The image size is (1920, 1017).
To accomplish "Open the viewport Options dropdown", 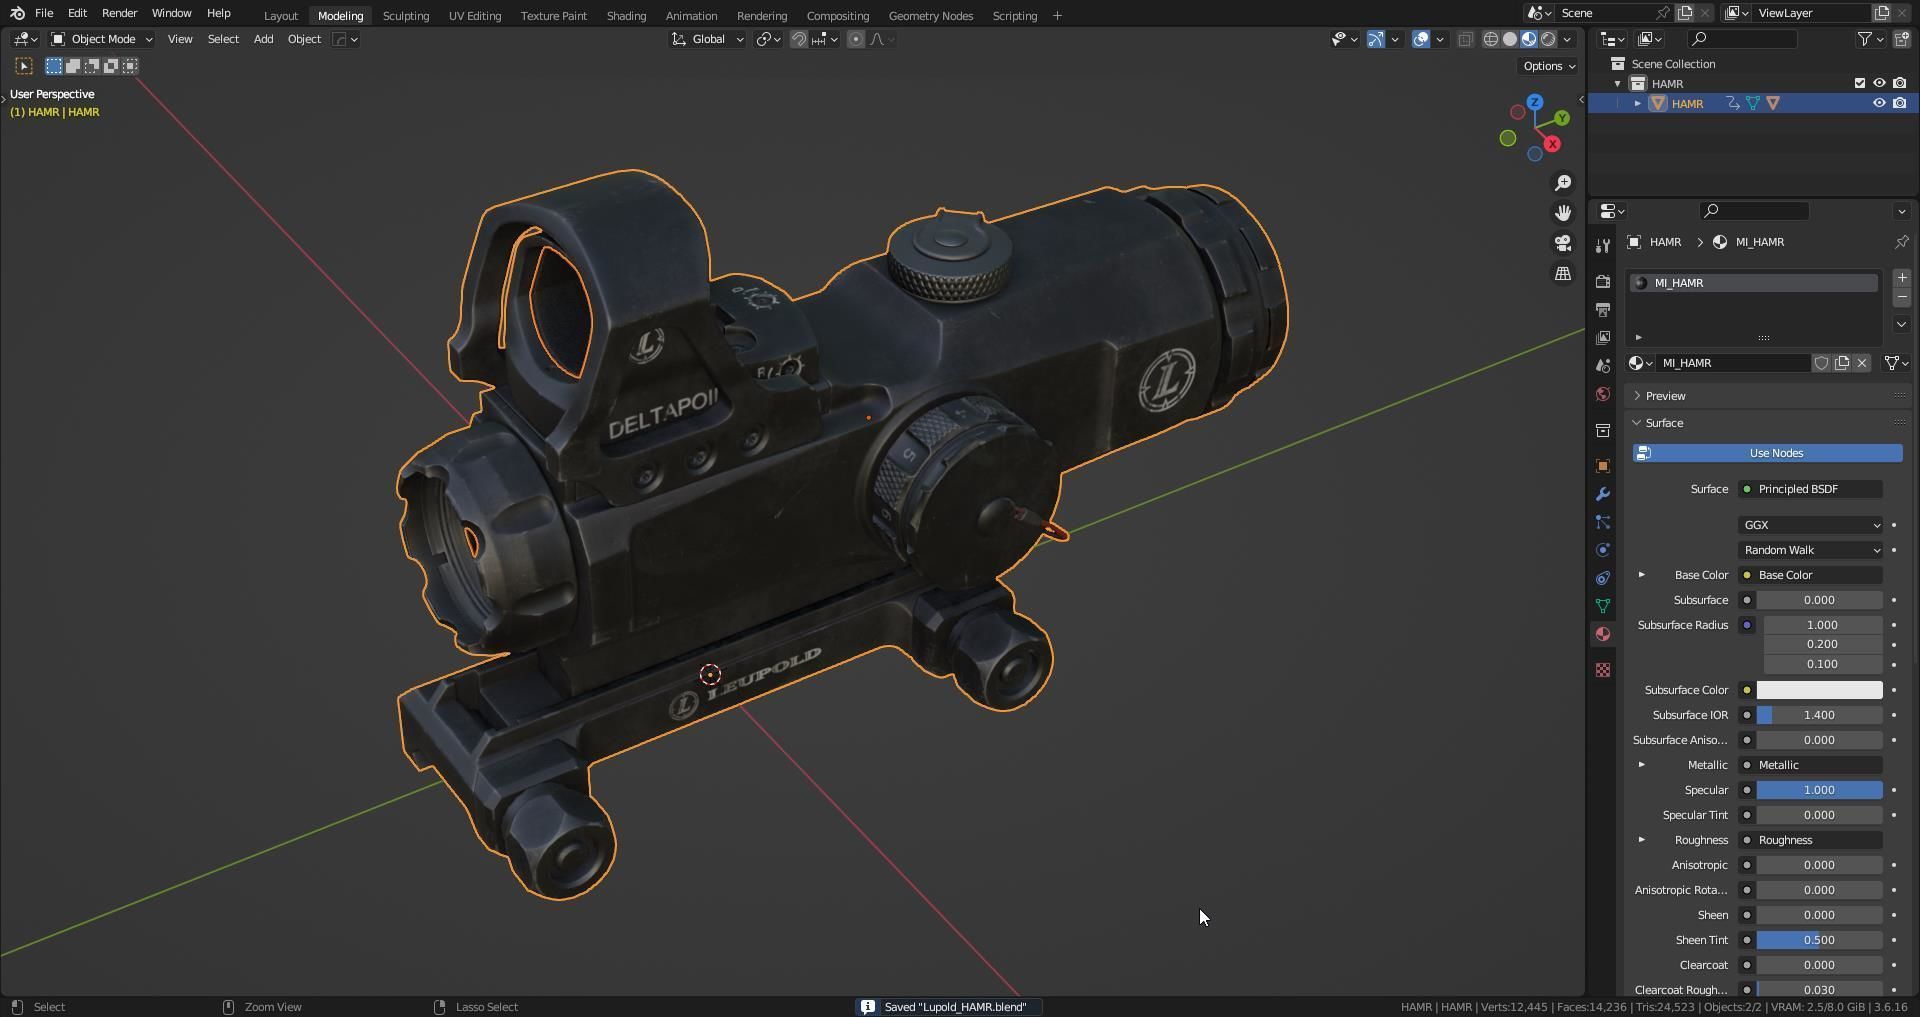I will click(x=1549, y=66).
